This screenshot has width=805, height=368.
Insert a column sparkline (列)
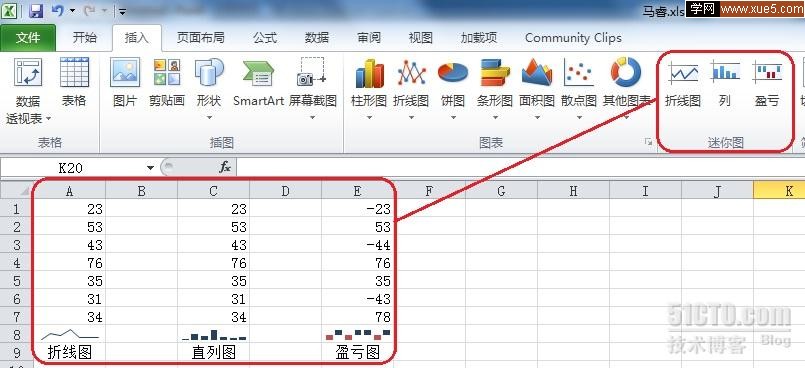click(x=725, y=82)
